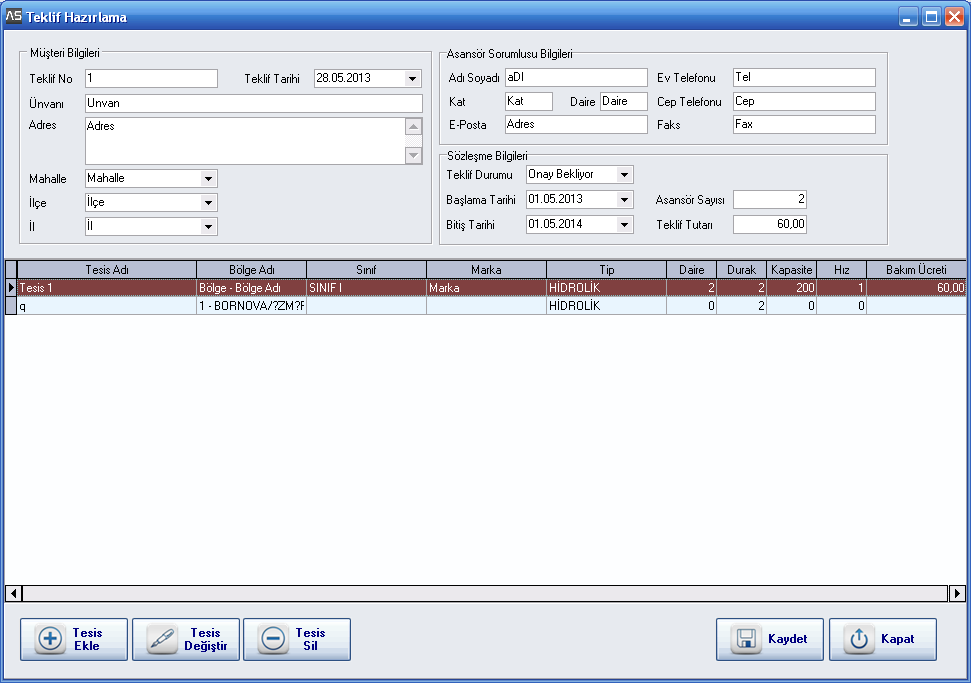Screen dimensions: 971x683
Task: Save with the Kaydet button
Action: click(x=770, y=639)
